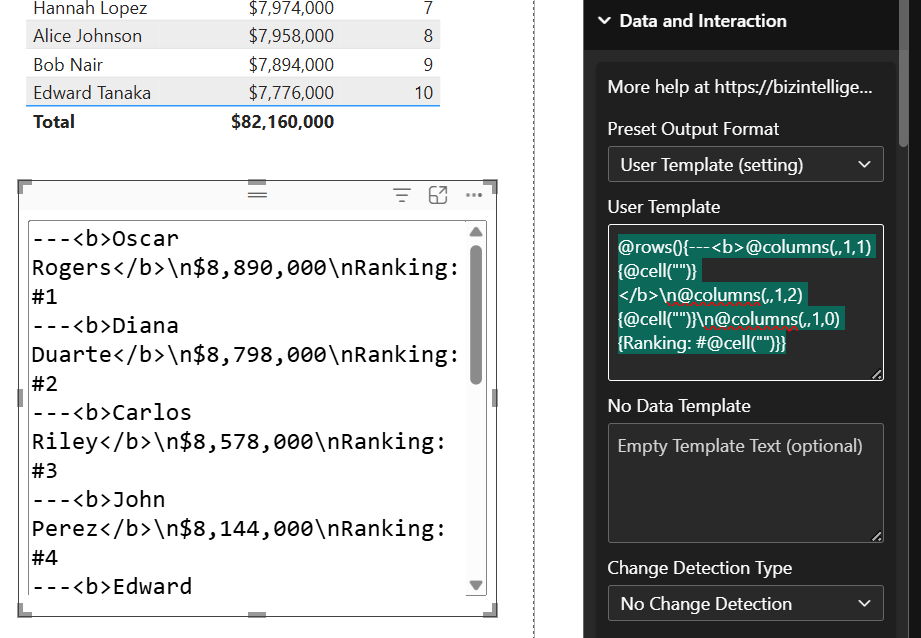
Task: Click rank 10 cell for Edward Tanaka
Action: (423, 93)
